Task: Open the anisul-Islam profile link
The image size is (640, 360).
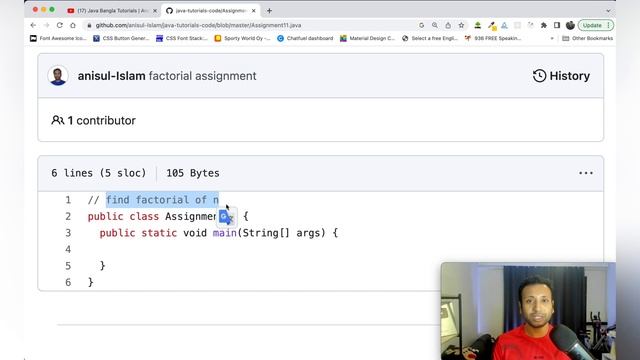Action: click(x=111, y=76)
